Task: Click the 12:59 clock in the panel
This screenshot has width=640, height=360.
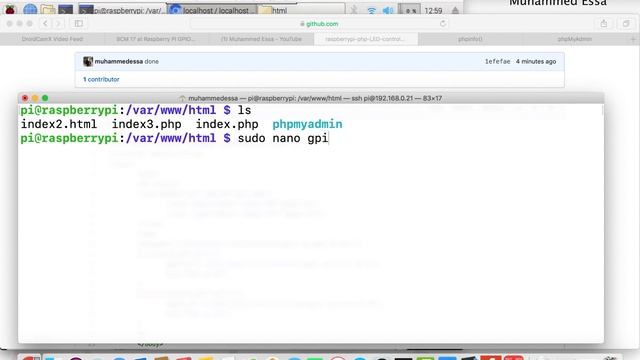Action: [x=433, y=11]
